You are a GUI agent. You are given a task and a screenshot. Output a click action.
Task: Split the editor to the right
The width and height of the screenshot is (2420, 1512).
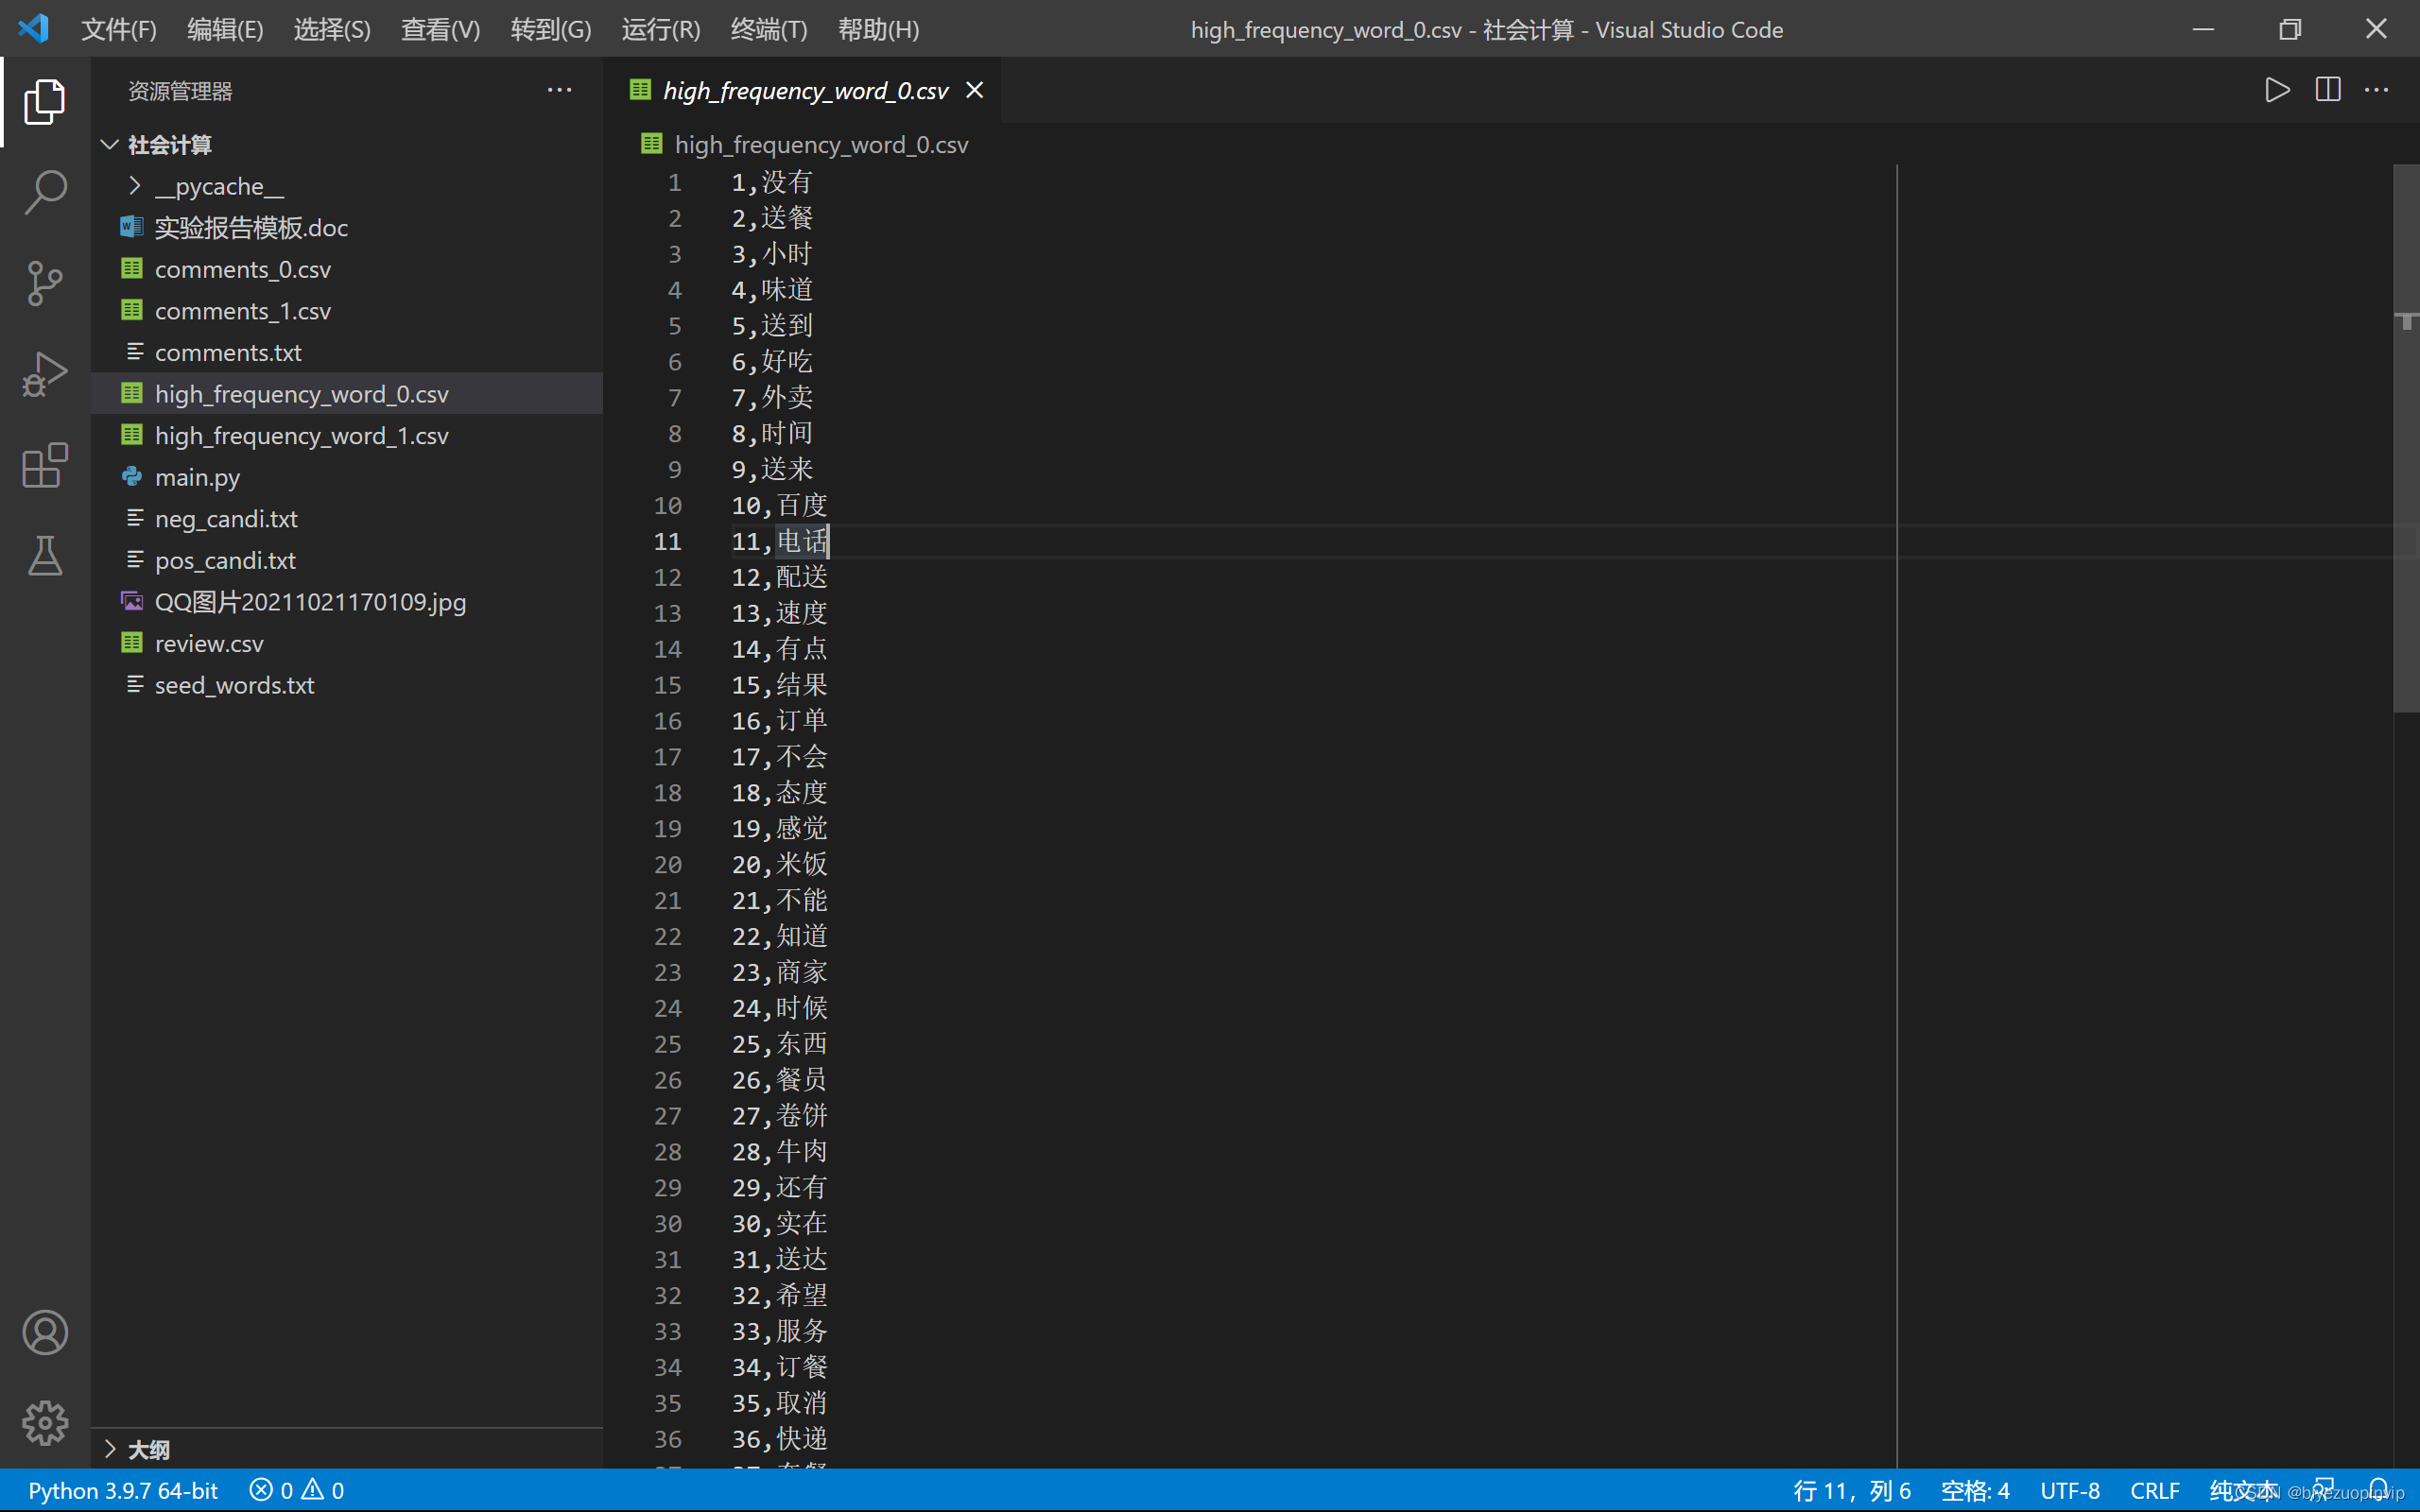coord(2327,90)
